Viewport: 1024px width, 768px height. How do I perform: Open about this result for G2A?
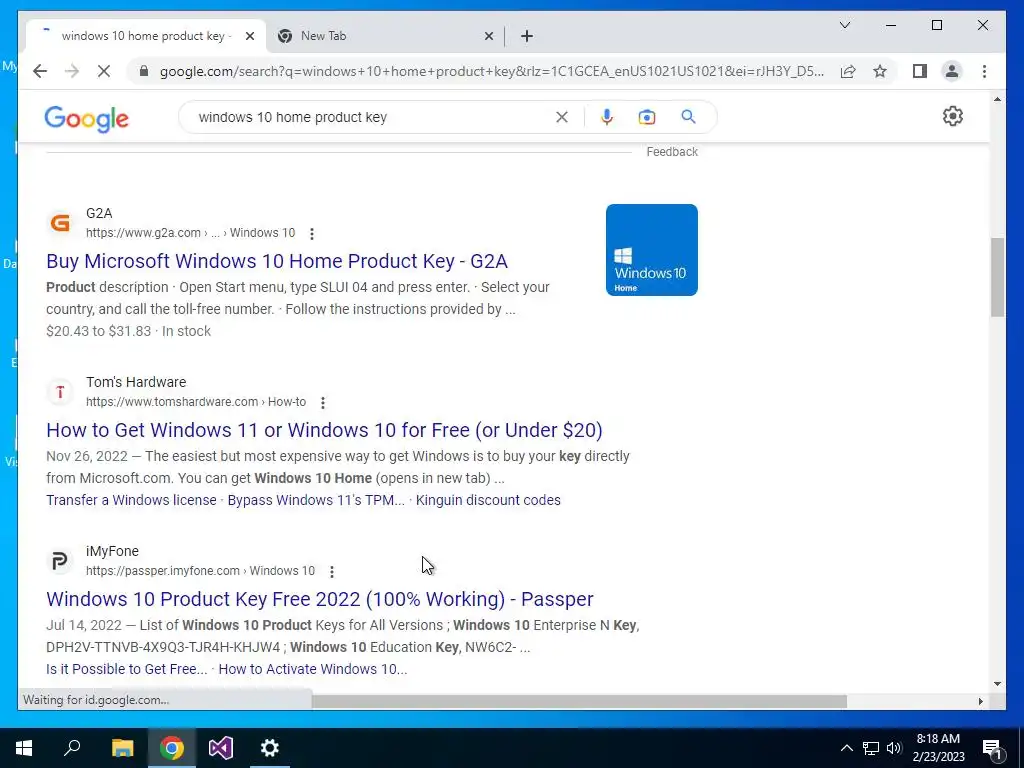pos(312,233)
